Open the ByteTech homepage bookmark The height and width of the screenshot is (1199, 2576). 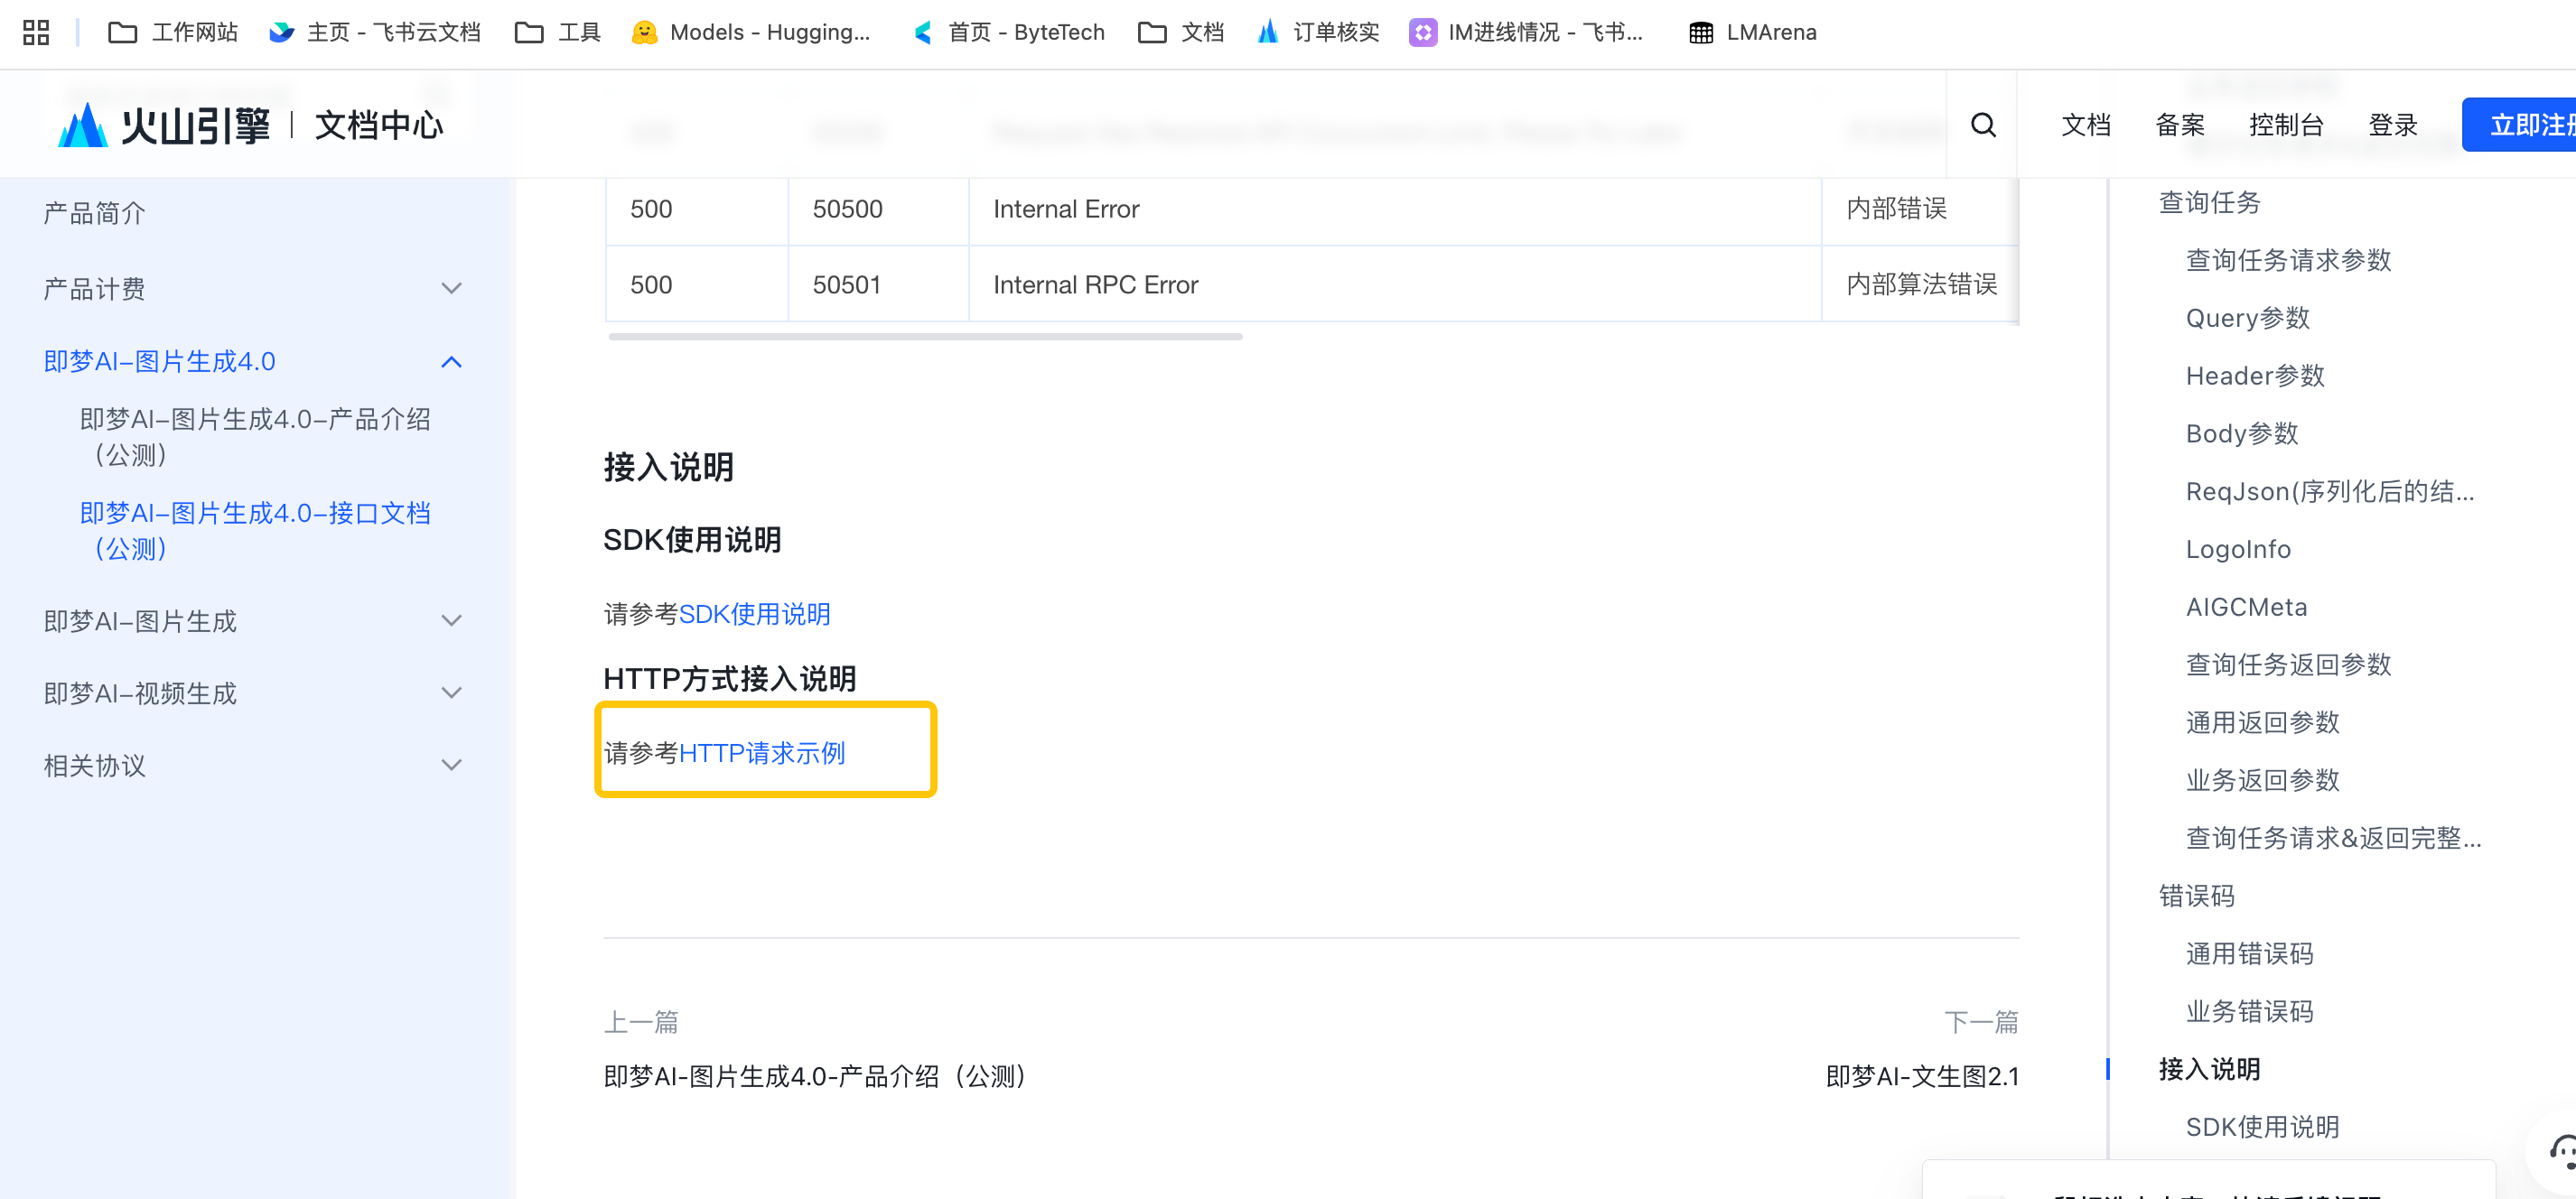(1009, 32)
